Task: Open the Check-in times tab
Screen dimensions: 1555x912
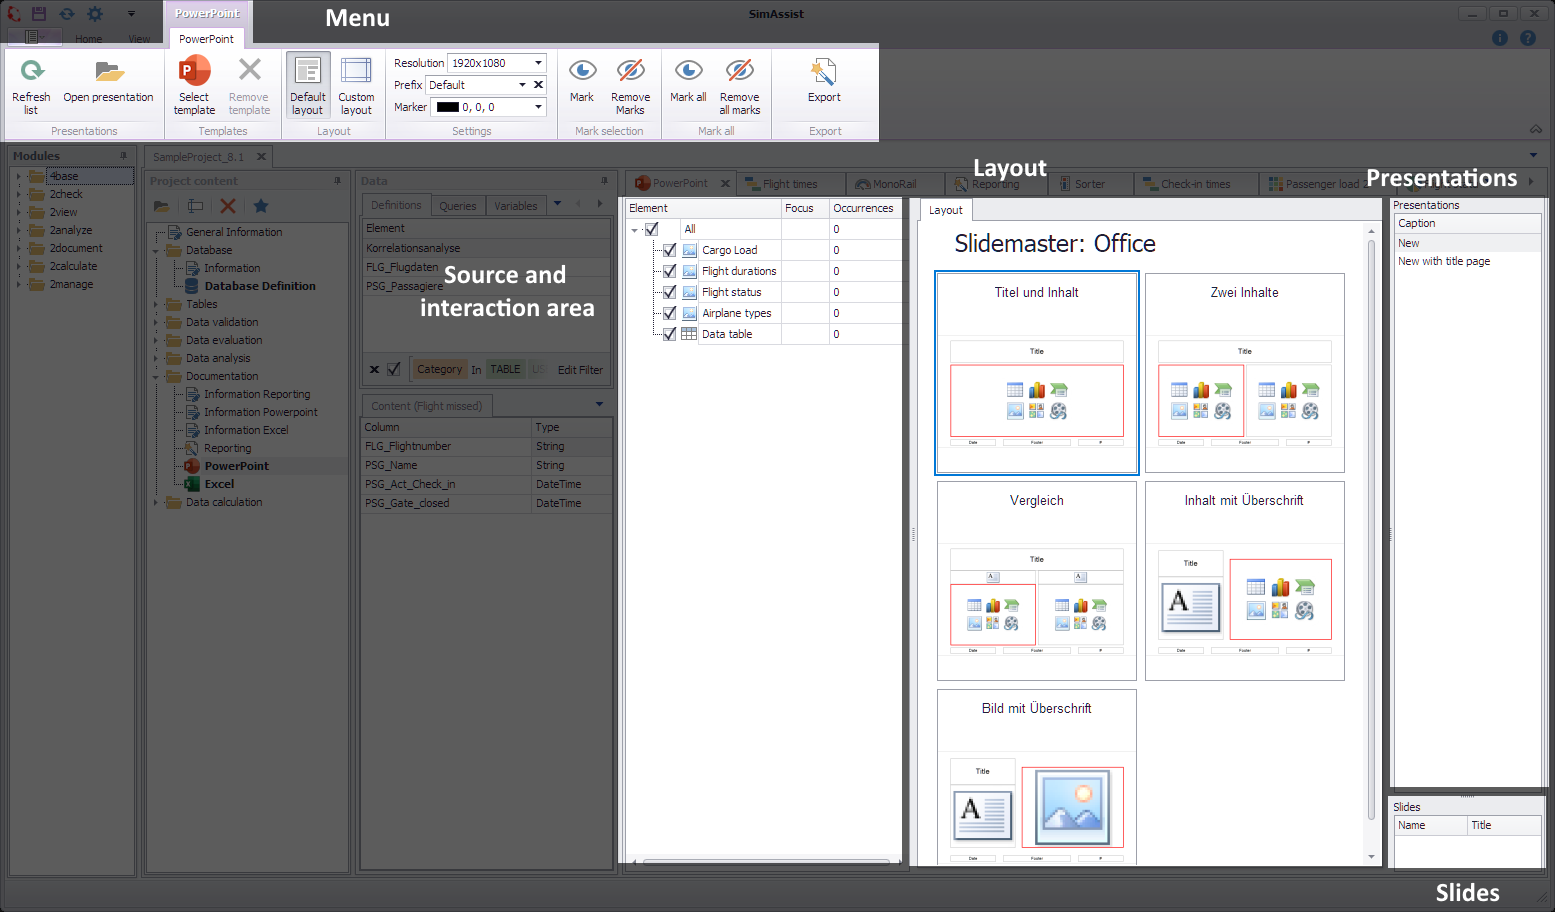Action: (1195, 184)
